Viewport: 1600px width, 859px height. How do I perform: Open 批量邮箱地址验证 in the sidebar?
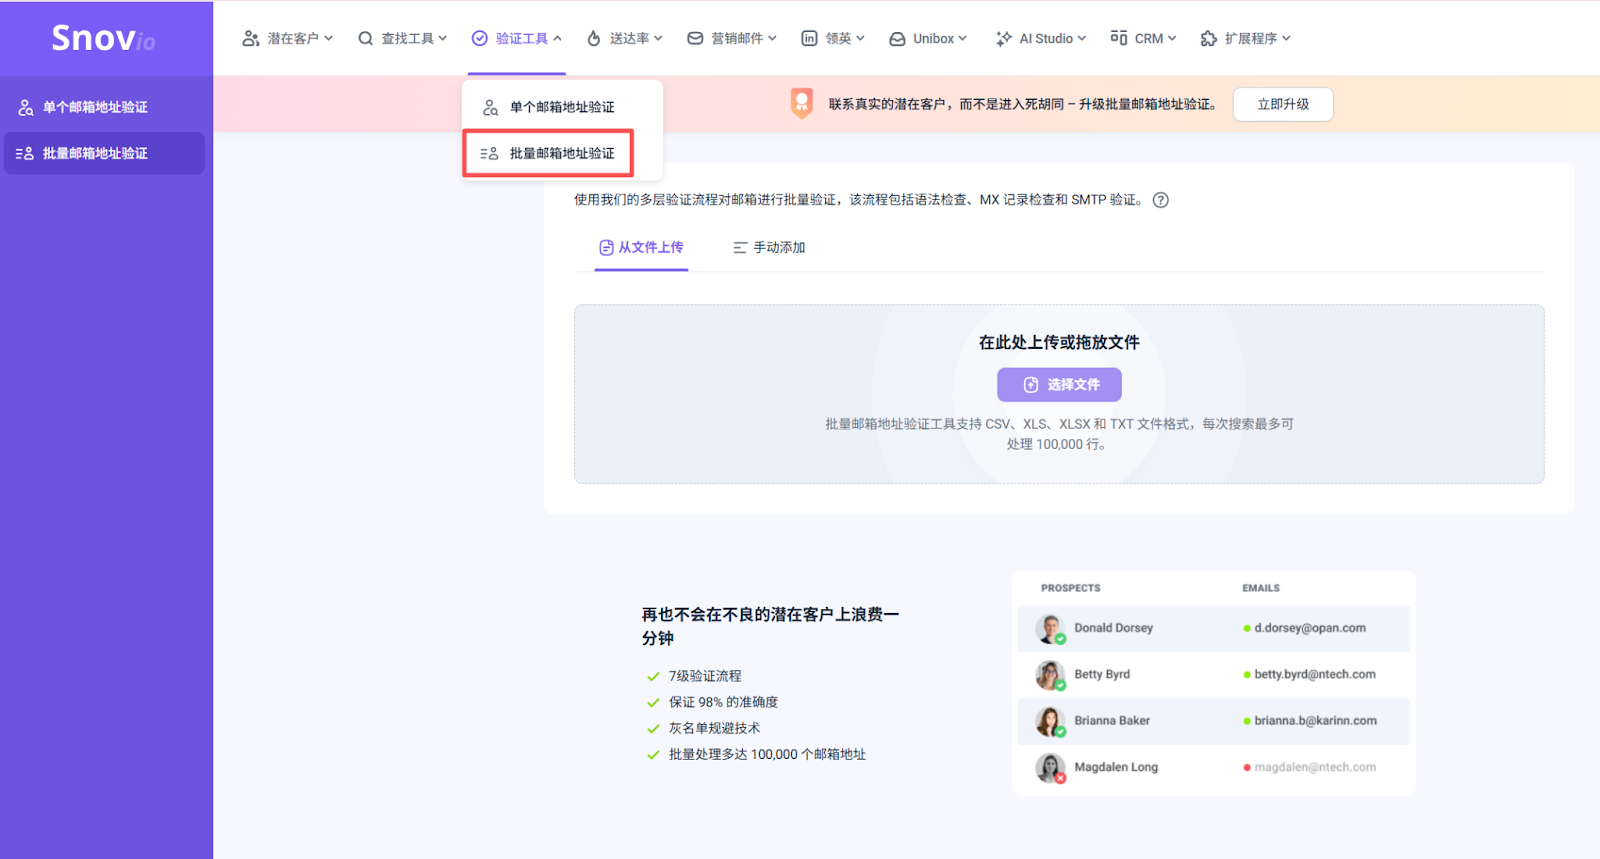pyautogui.click(x=105, y=153)
